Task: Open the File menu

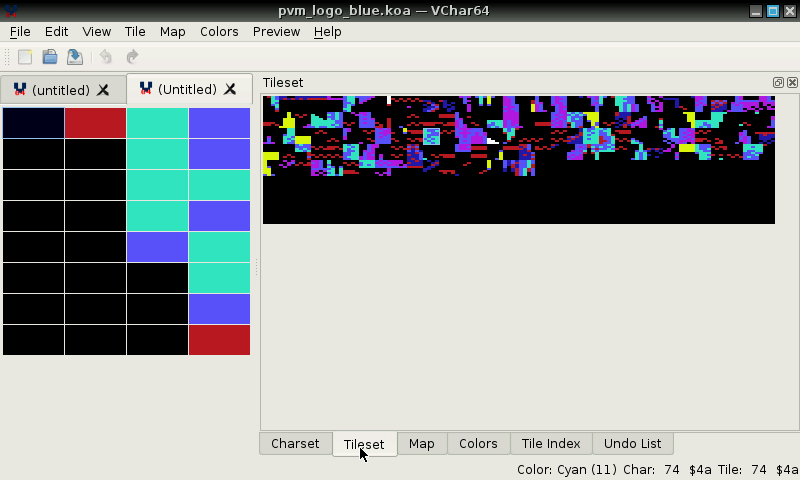Action: pos(20,32)
